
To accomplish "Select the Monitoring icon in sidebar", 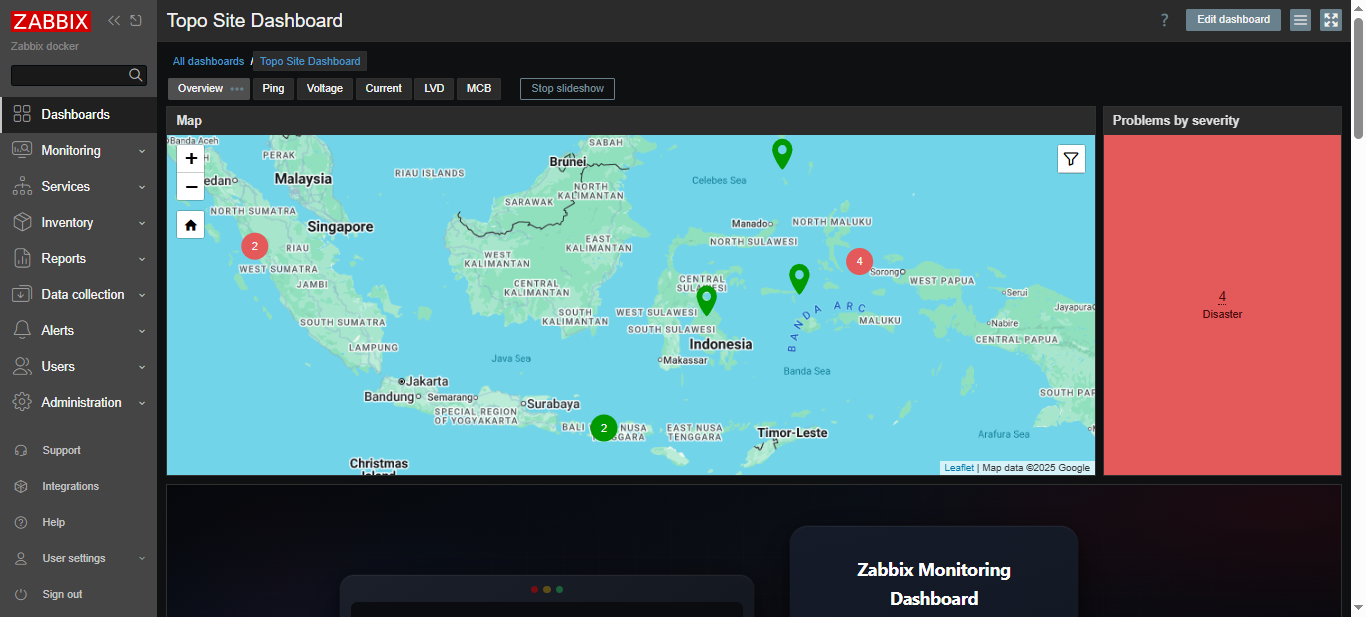I will pyautogui.click(x=22, y=150).
